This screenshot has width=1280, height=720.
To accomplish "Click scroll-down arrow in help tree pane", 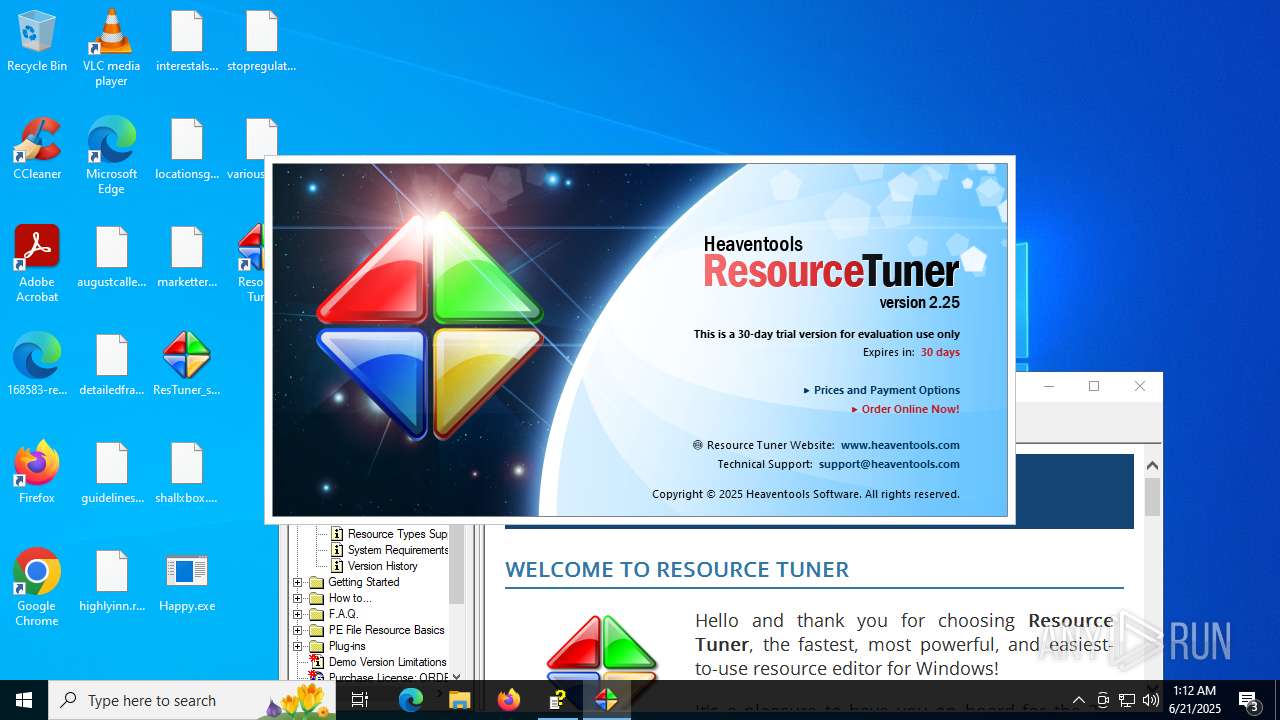I will click(457, 677).
